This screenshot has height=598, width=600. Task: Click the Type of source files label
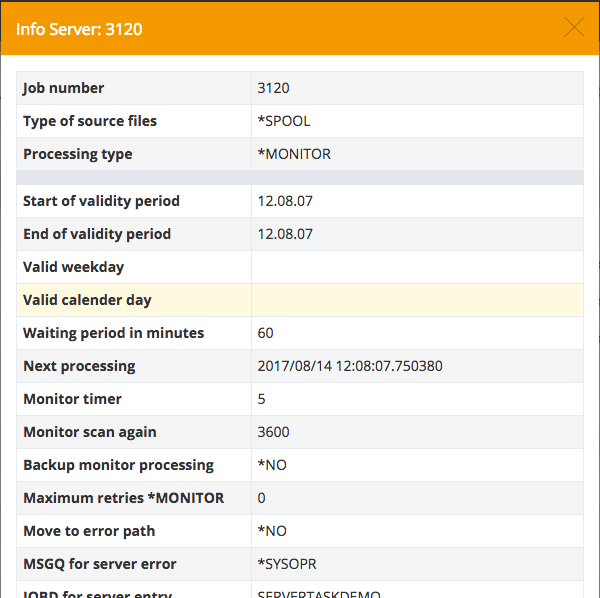(x=90, y=121)
